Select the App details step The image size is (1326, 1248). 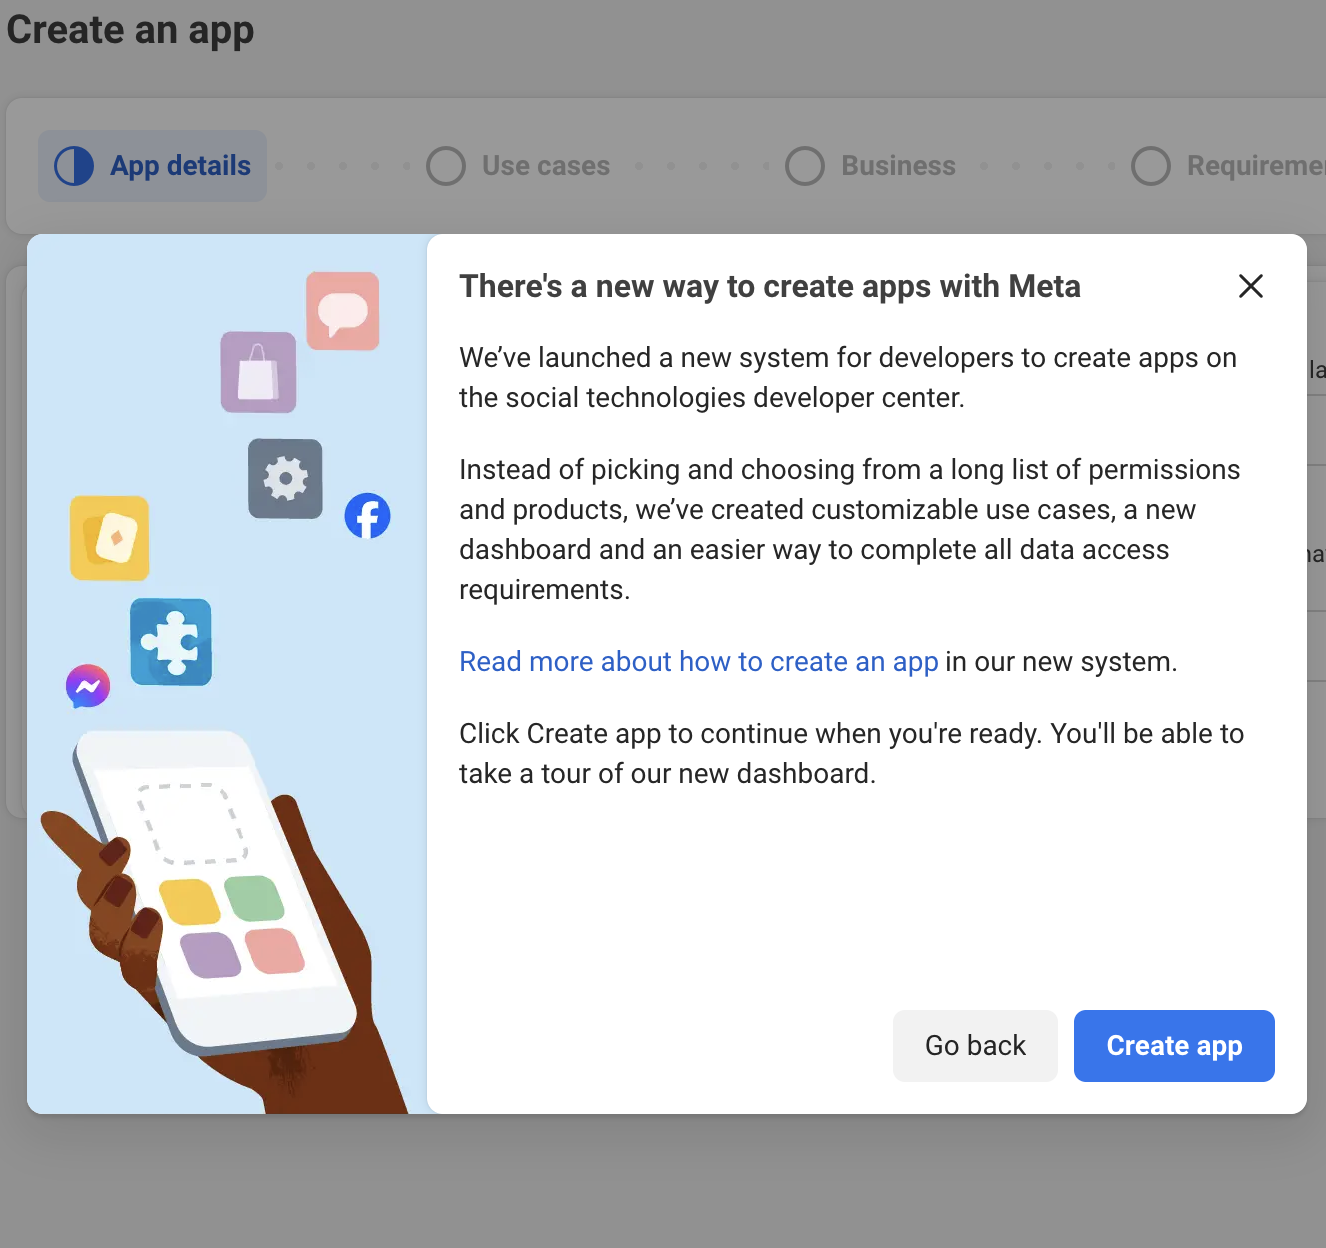[153, 166]
